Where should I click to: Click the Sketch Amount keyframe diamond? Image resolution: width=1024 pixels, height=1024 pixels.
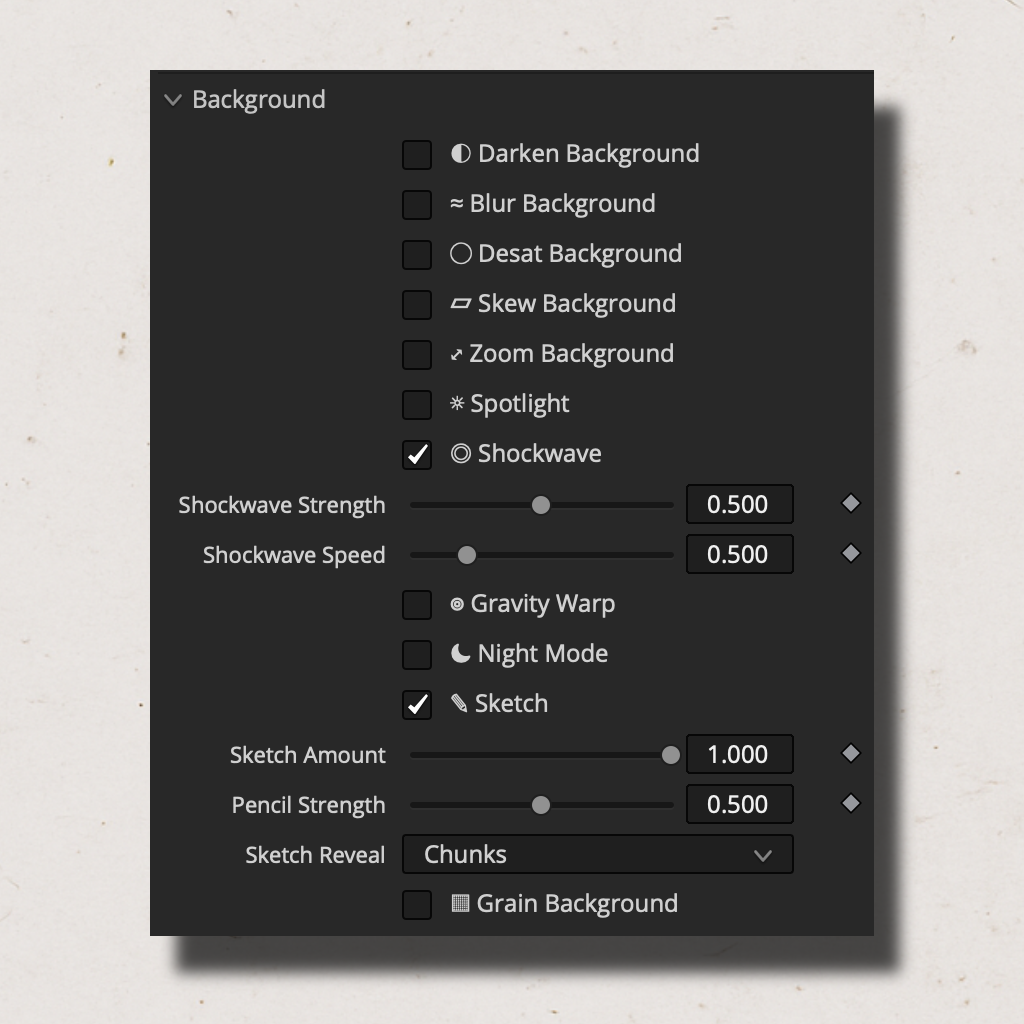(x=850, y=754)
